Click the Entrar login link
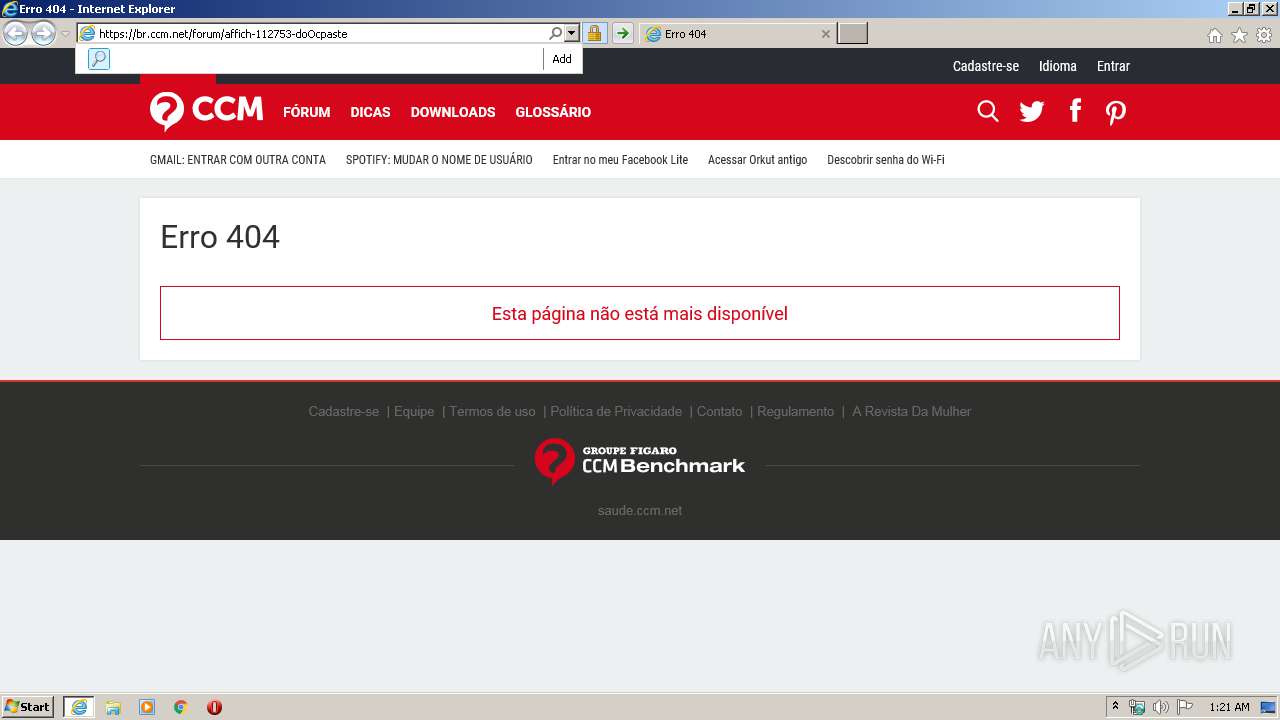 (x=1113, y=66)
